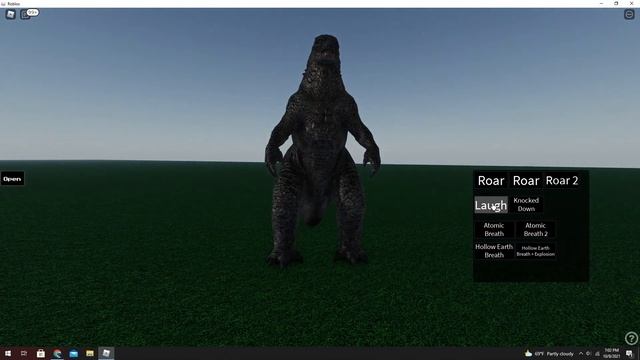The height and width of the screenshot is (360, 640).
Task: Open the Roblox menu icon
Action: [x=11, y=14]
